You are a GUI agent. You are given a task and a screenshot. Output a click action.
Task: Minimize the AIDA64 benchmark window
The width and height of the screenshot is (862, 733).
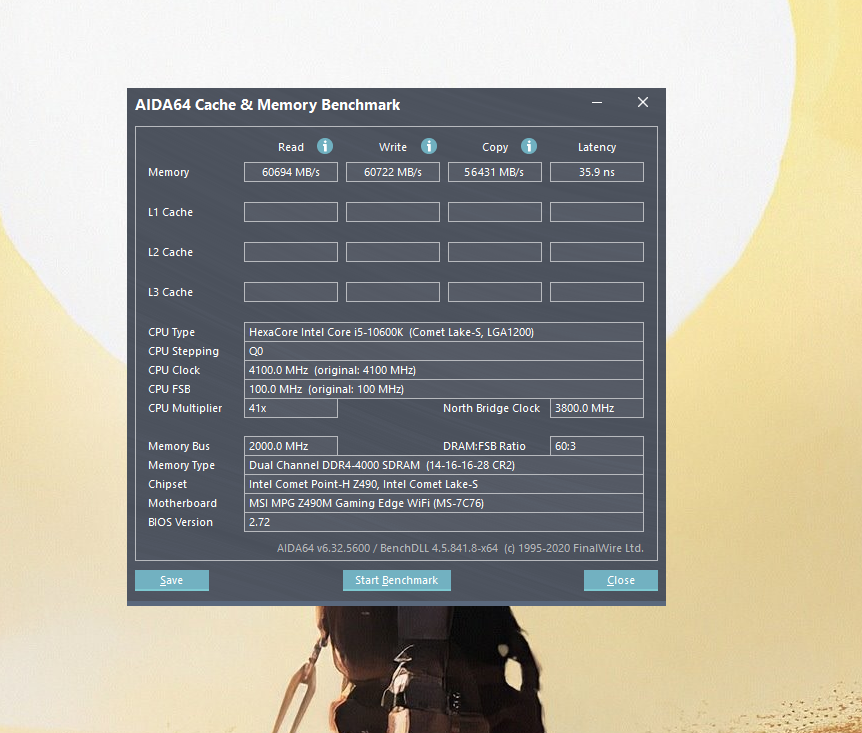[597, 102]
